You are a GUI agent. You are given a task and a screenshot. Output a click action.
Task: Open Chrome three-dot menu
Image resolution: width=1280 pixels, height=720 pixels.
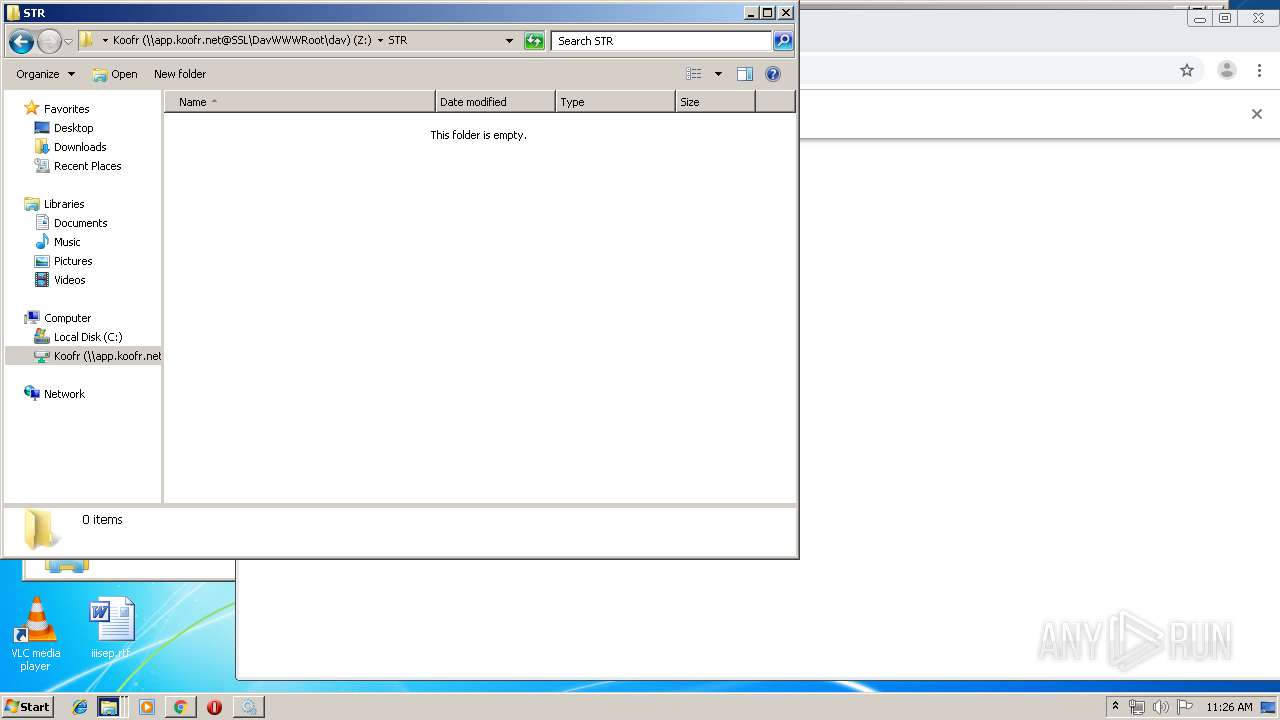[1259, 70]
